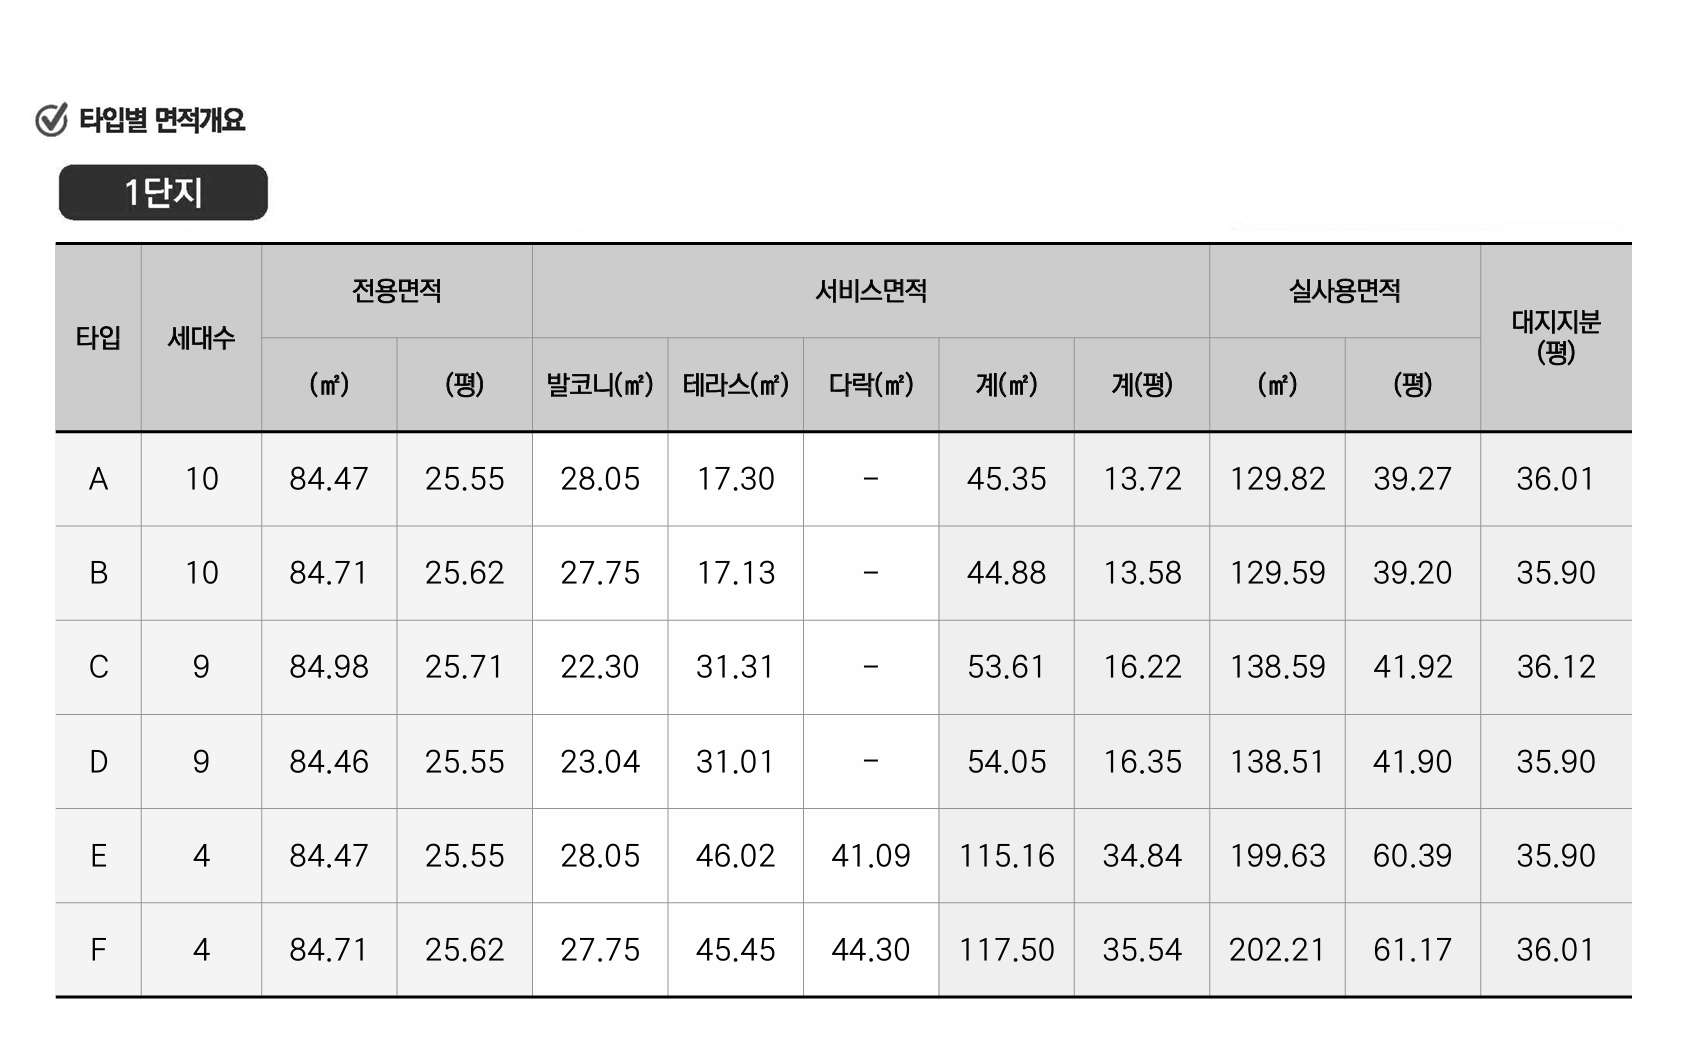Click the 전용면적 column header

click(x=396, y=291)
